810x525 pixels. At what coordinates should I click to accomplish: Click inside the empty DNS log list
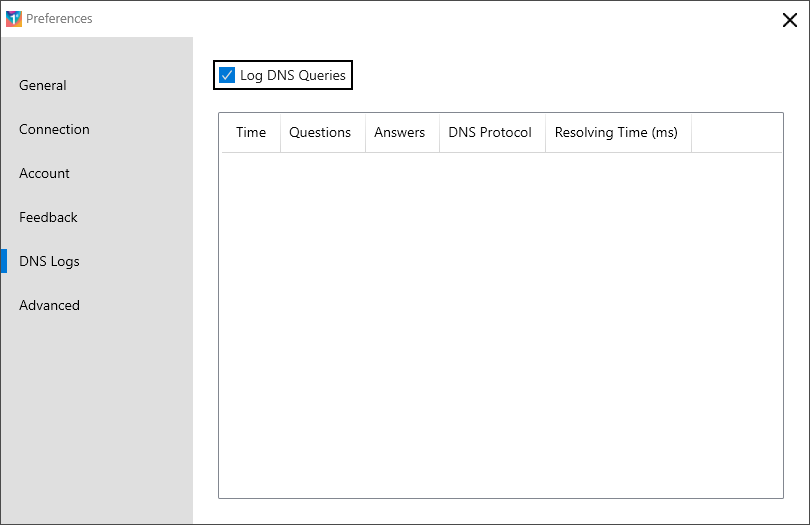[x=501, y=325]
